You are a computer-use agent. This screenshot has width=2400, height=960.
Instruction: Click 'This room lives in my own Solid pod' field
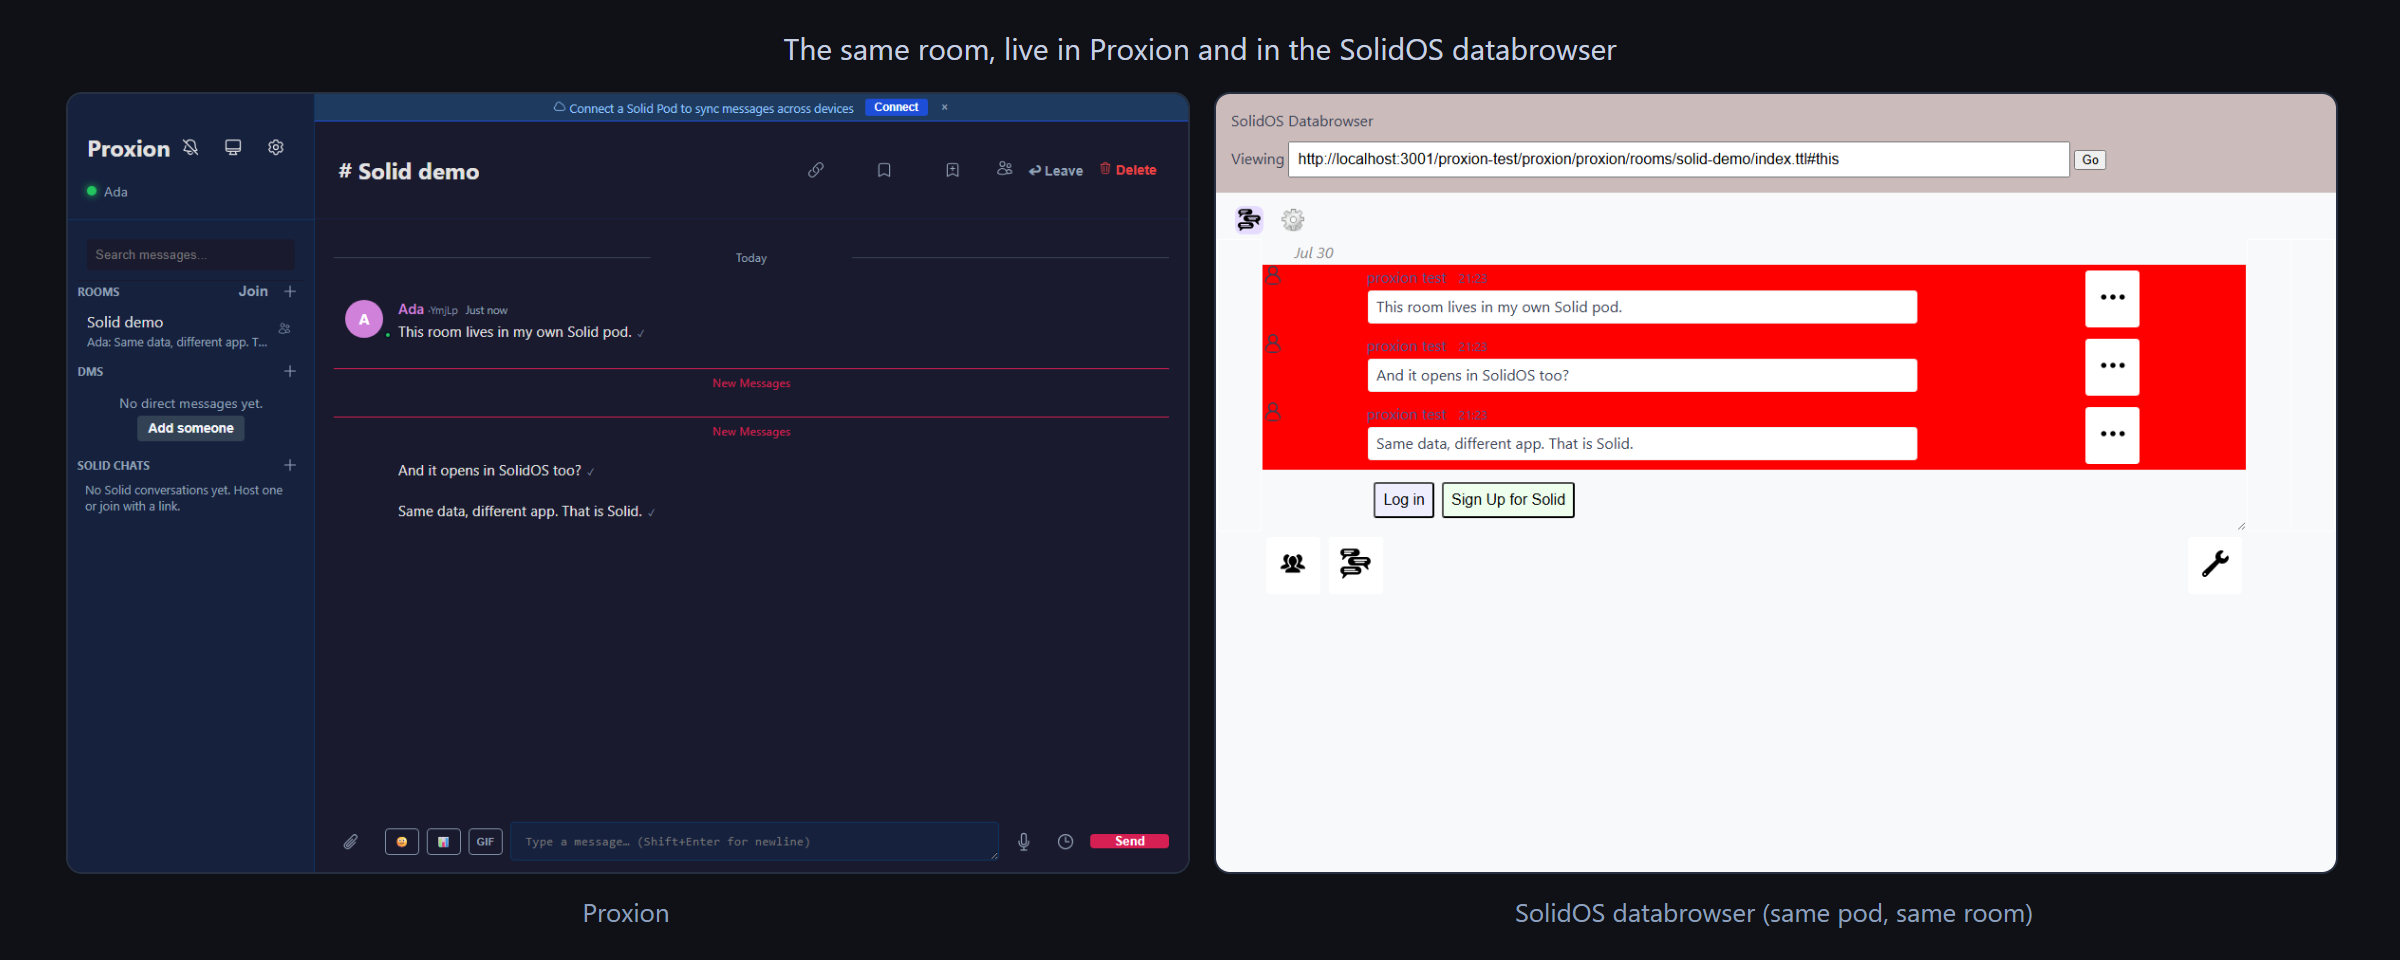1642,307
